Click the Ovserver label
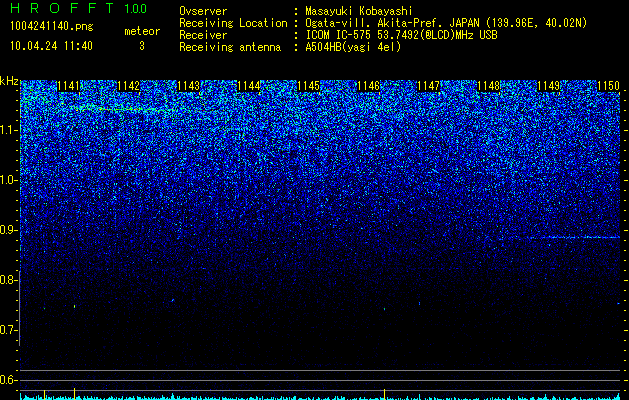Screen dimensions: 629x400 click(203, 11)
